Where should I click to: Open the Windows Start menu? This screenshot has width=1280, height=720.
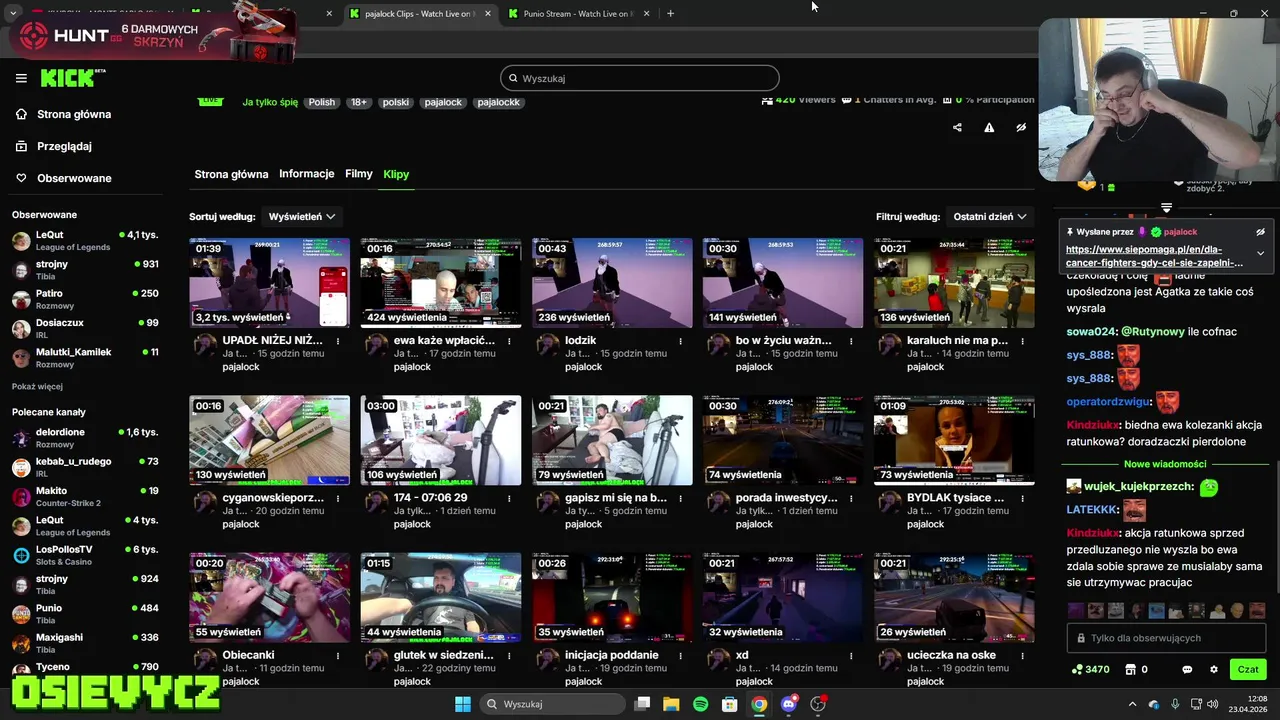[x=463, y=704]
